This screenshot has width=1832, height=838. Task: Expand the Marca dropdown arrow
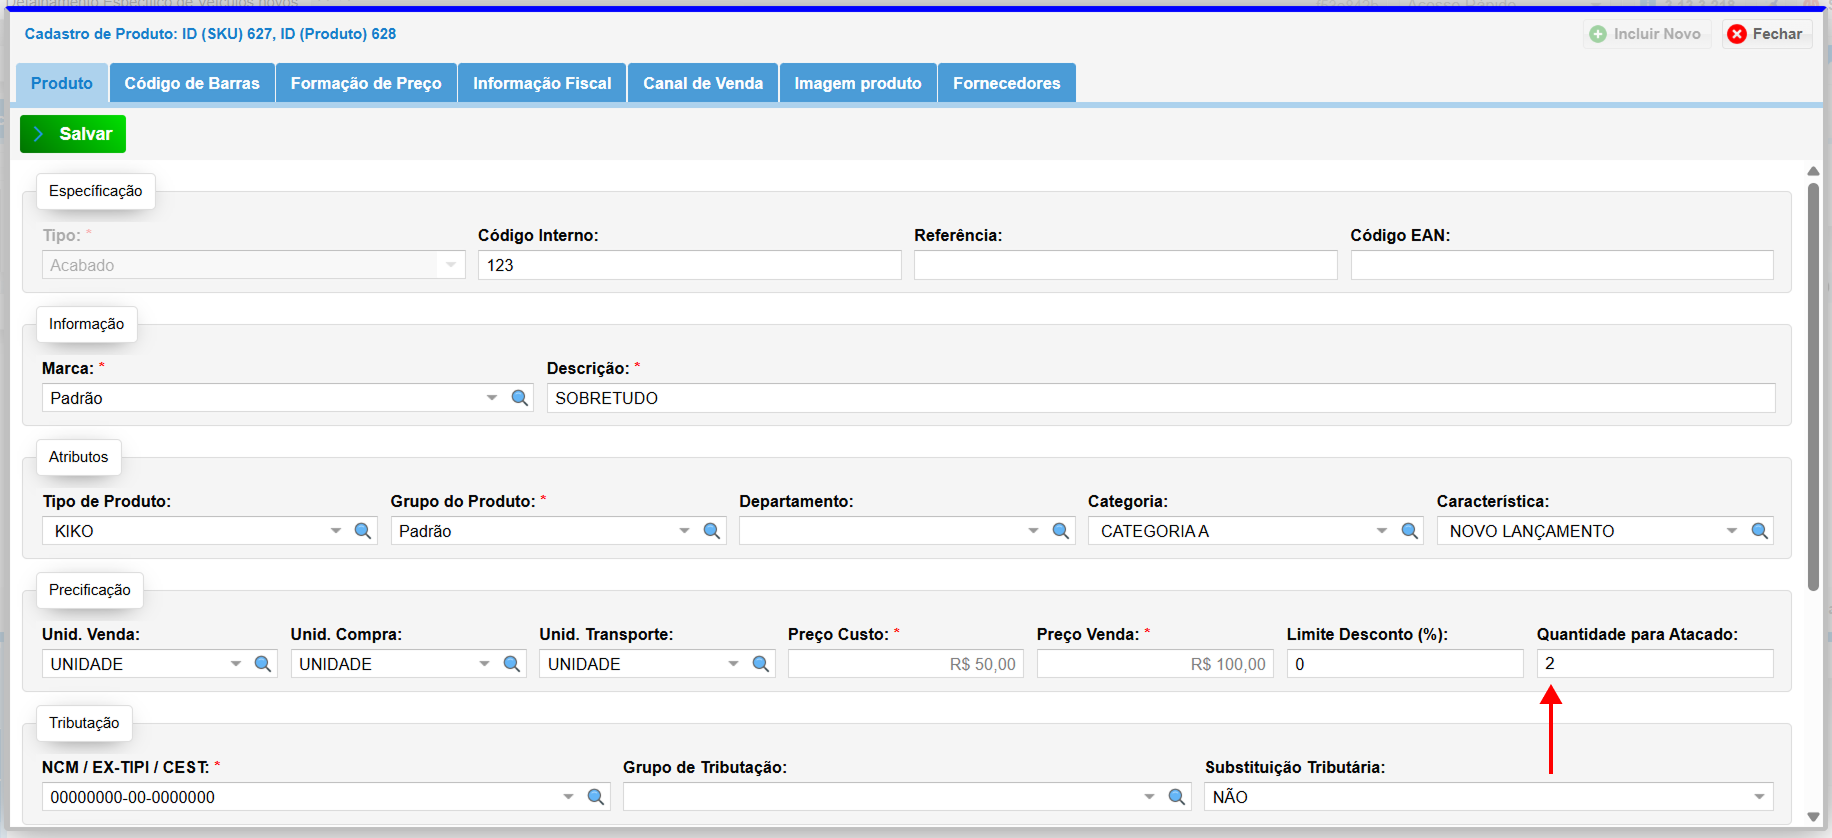click(492, 398)
